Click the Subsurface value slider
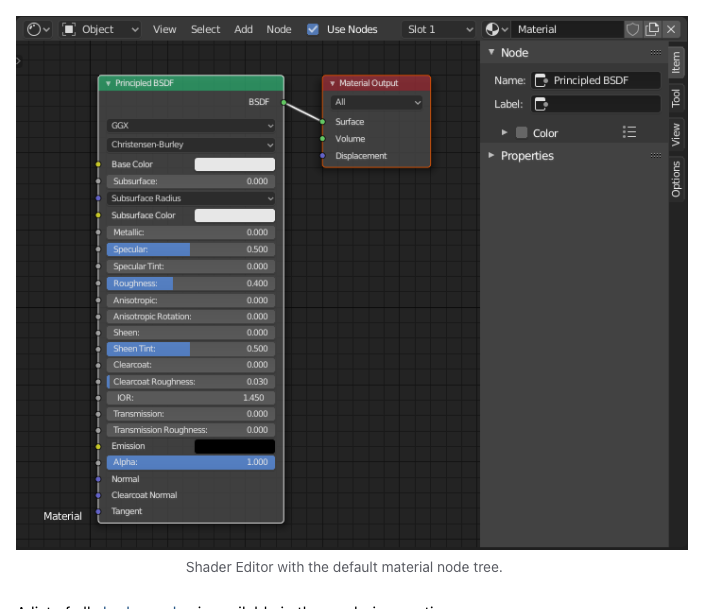Image resolution: width=704 pixels, height=609 pixels. point(191,181)
